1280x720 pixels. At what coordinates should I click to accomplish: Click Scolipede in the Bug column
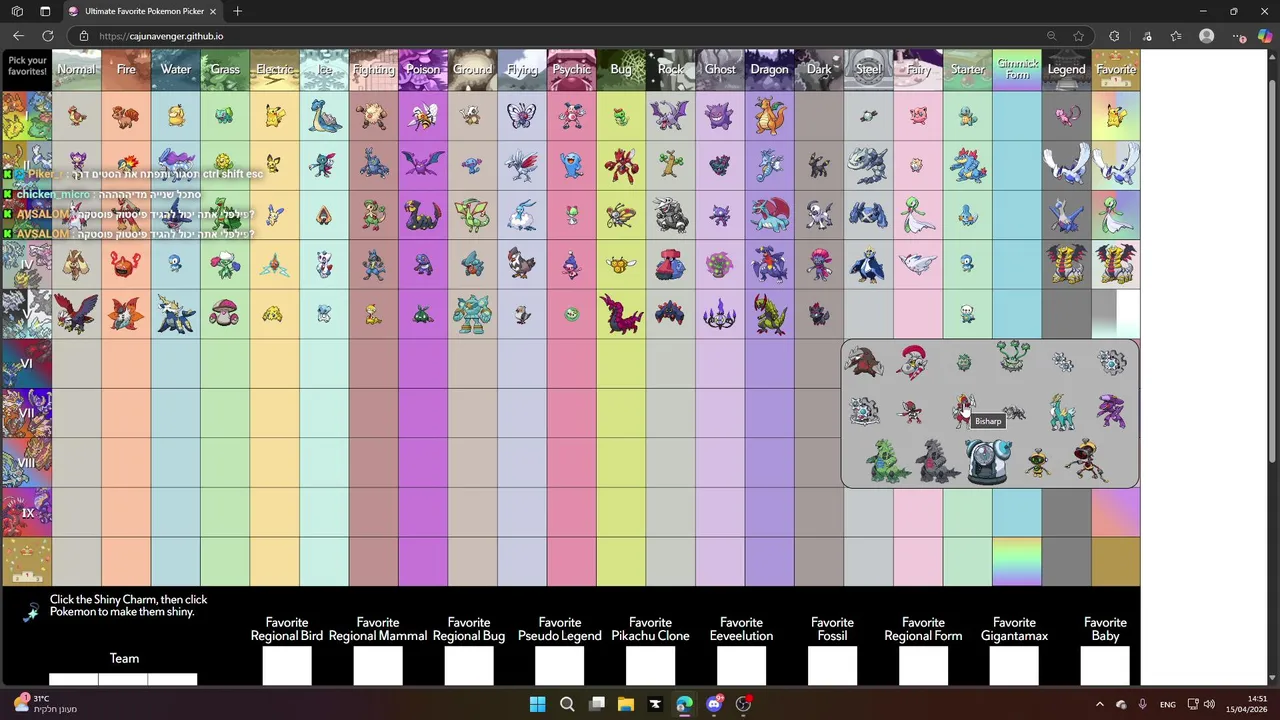(x=620, y=313)
